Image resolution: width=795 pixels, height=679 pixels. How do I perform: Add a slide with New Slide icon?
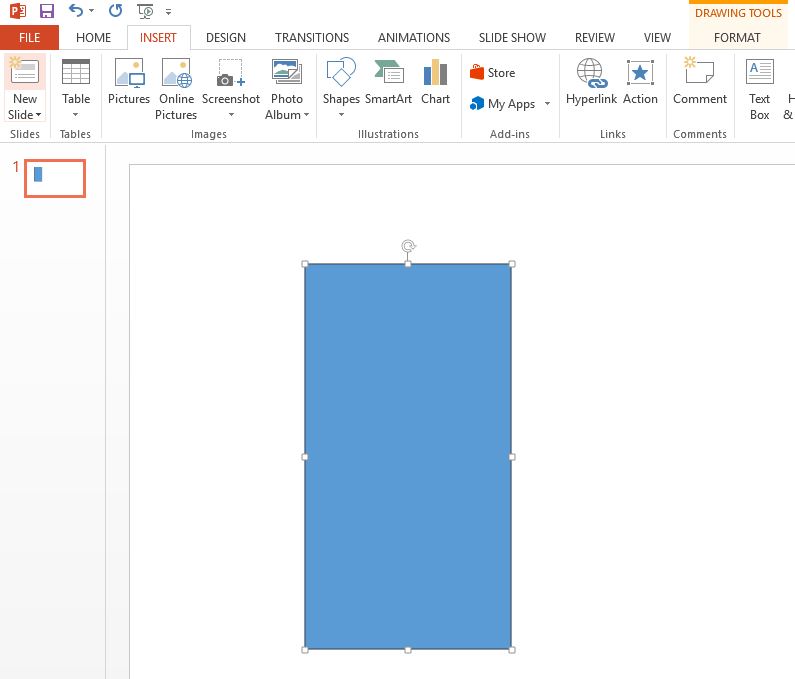24,72
